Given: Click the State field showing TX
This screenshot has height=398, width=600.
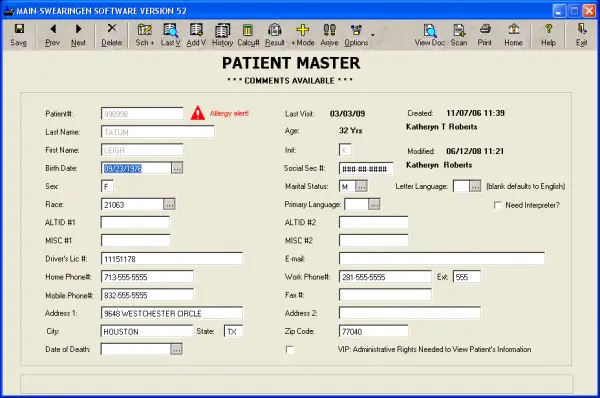Looking at the screenshot, I should coord(233,331).
